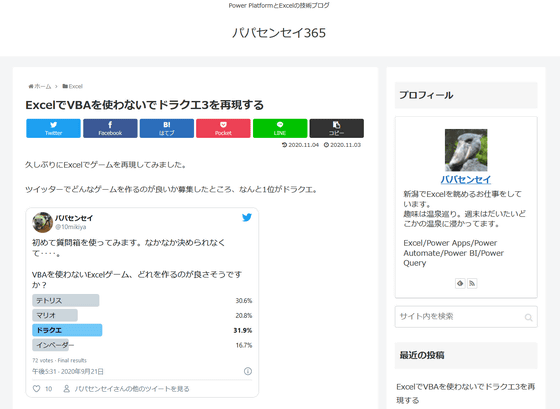
Task: Like the tweet with the heart icon
Action: click(x=36, y=389)
